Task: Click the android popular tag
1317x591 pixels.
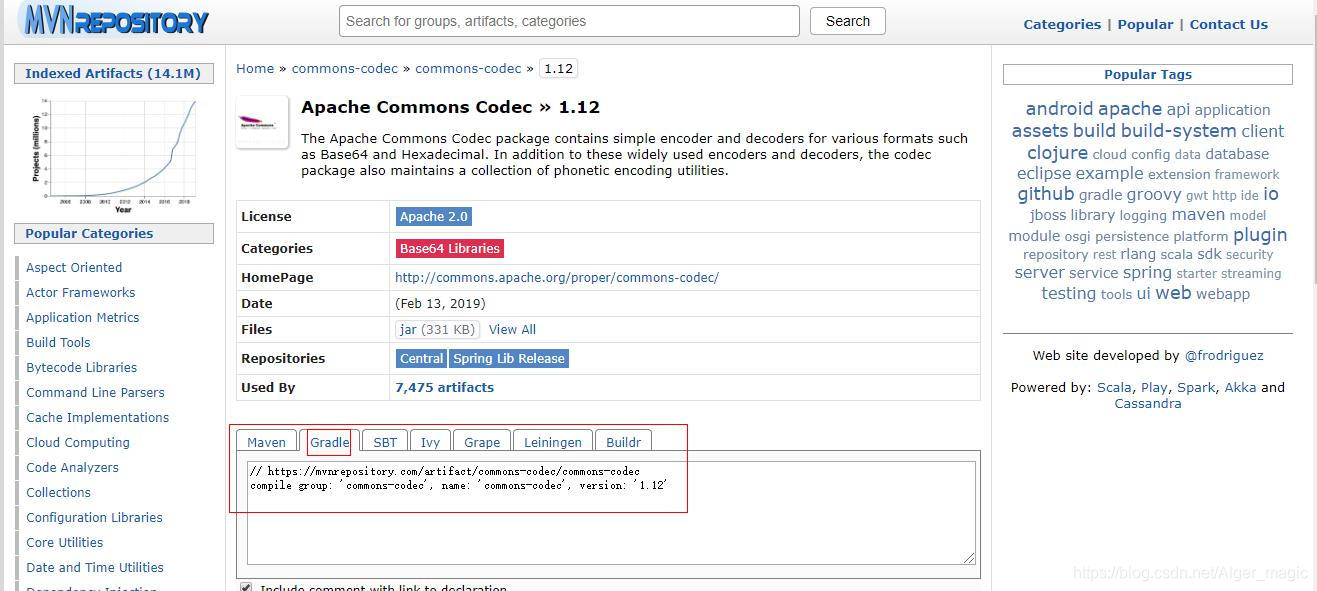Action: pos(1059,109)
